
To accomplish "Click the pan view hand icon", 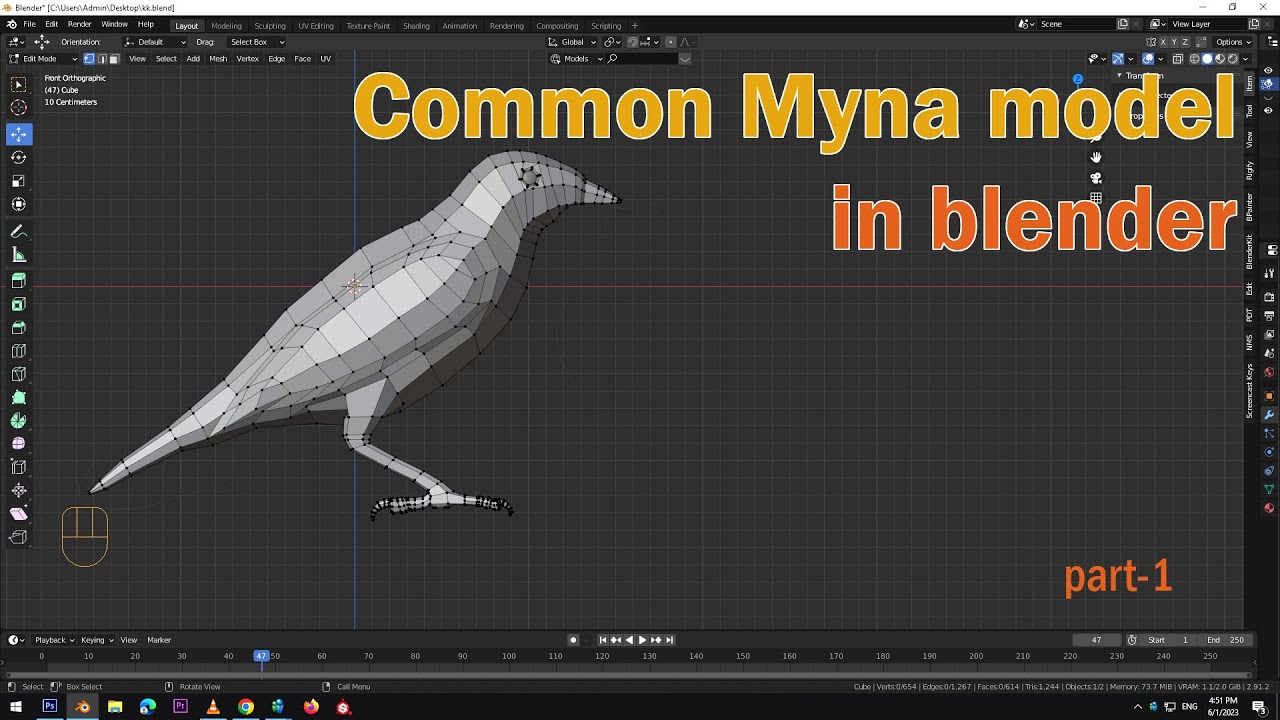I will pos(1096,157).
